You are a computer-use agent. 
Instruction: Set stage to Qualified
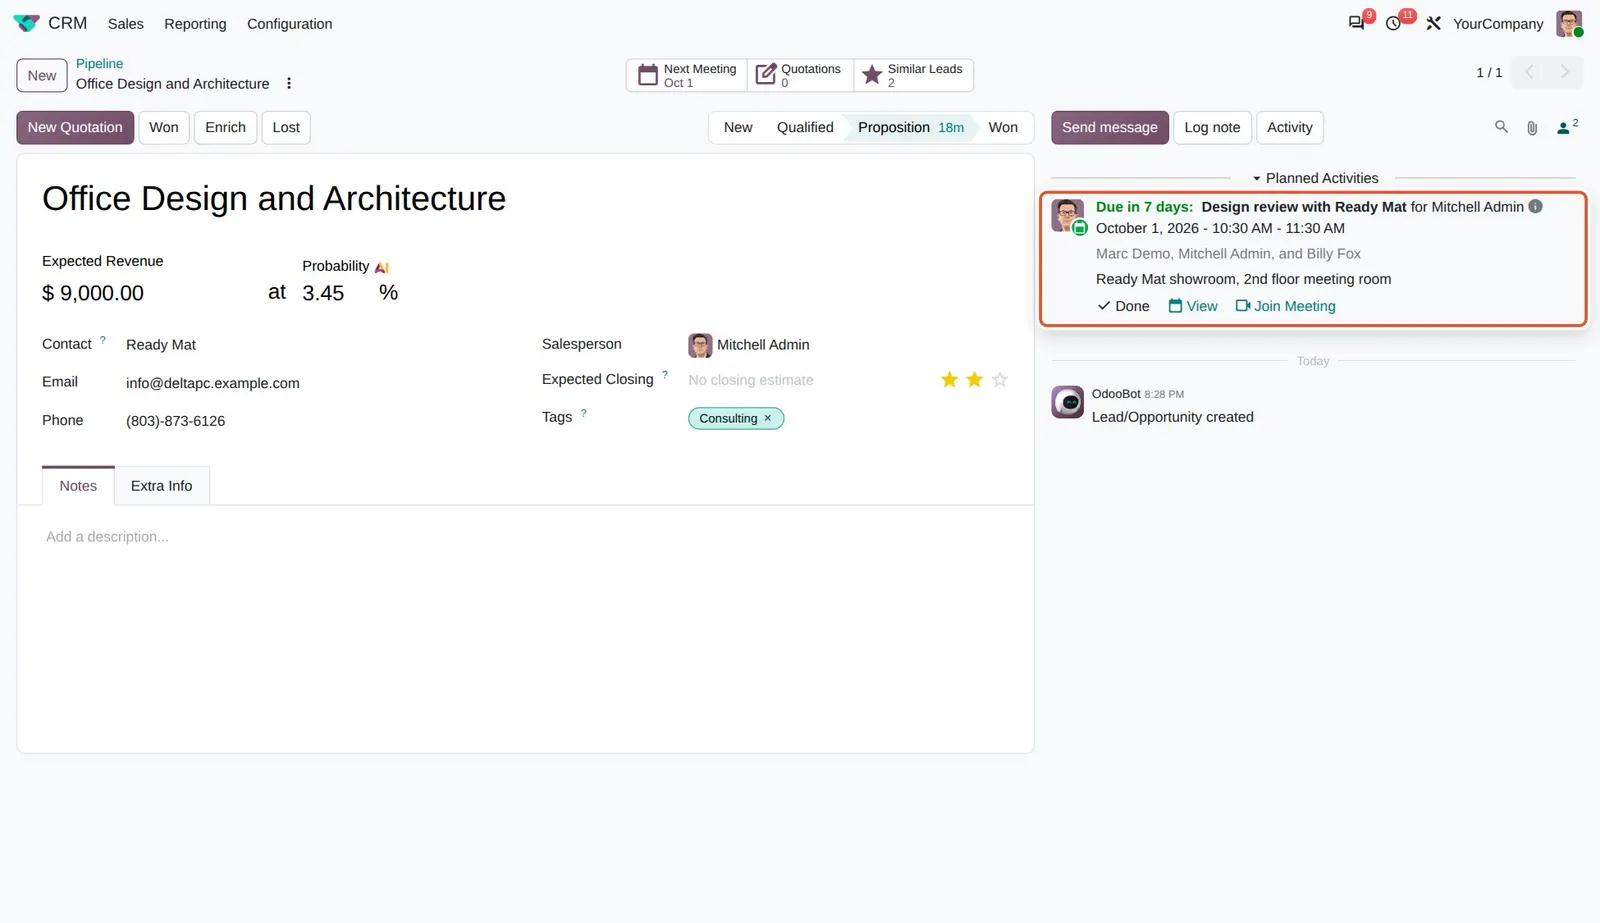805,127
